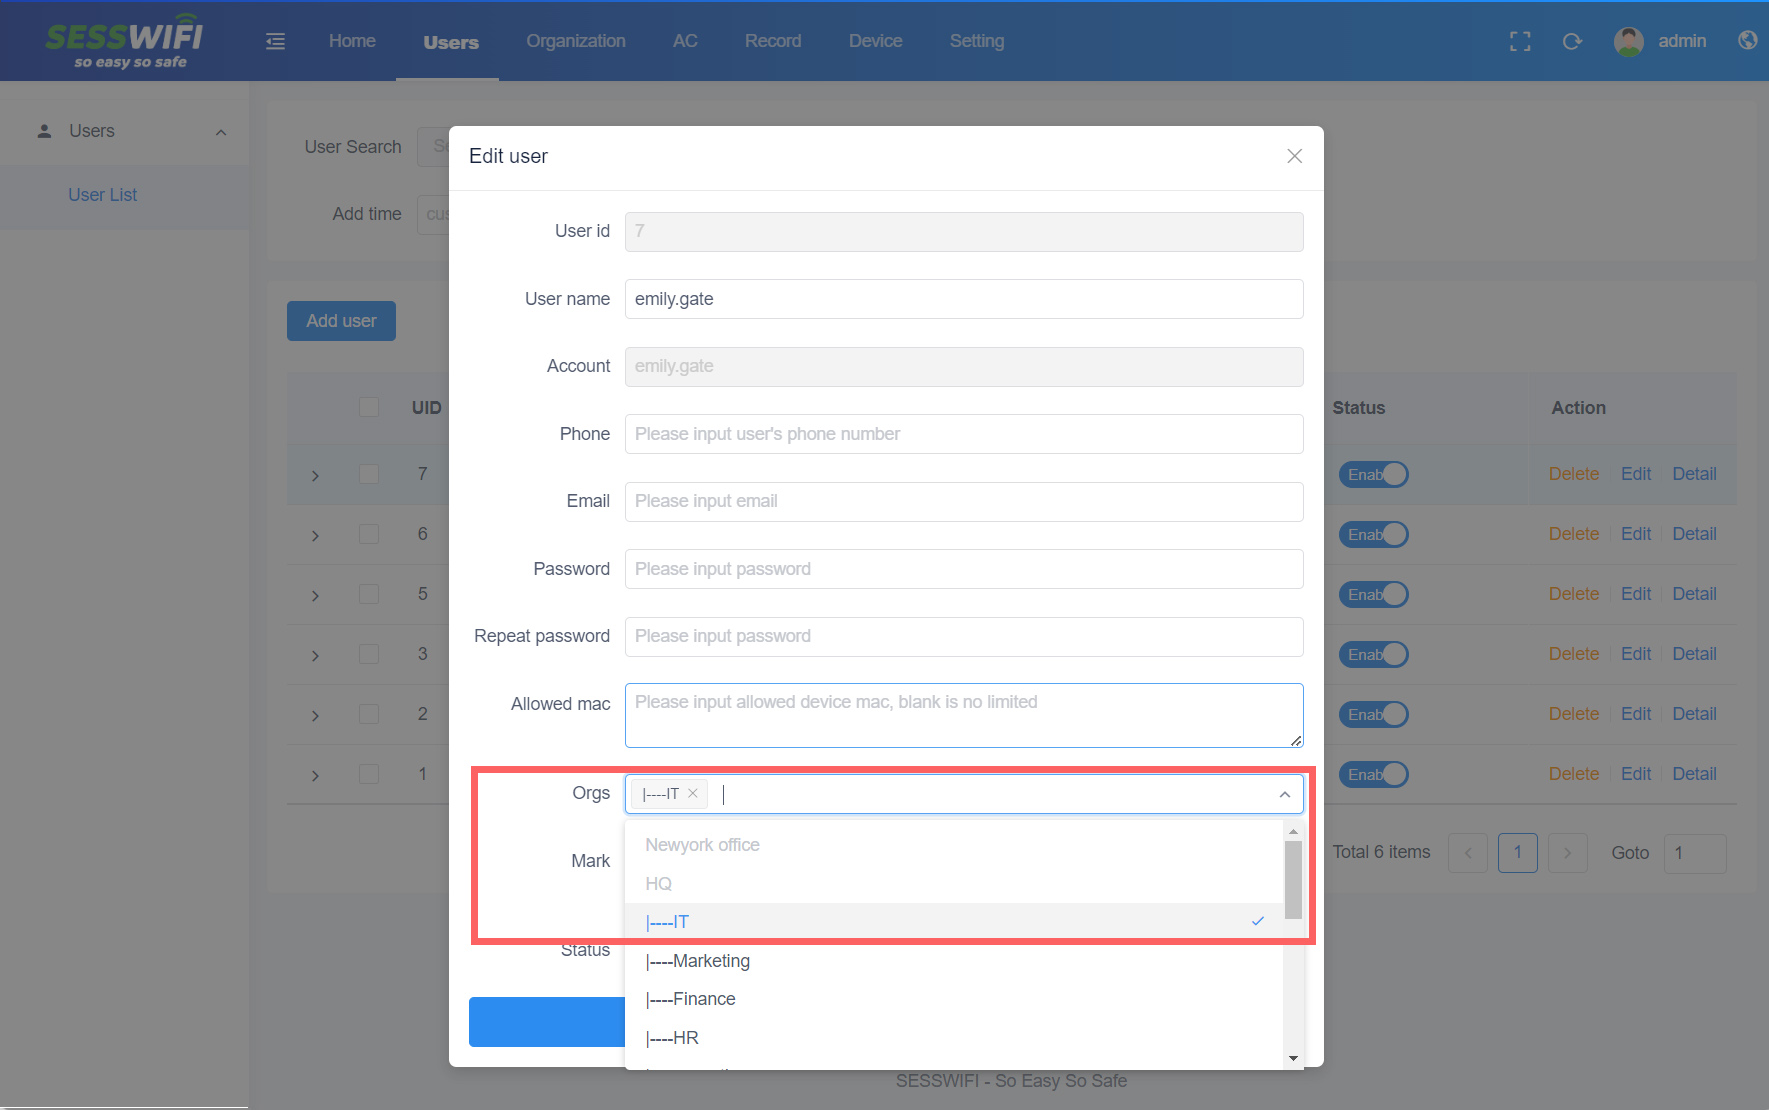Focus the Phone number input
Image resolution: width=1769 pixels, height=1110 pixels.
[964, 434]
